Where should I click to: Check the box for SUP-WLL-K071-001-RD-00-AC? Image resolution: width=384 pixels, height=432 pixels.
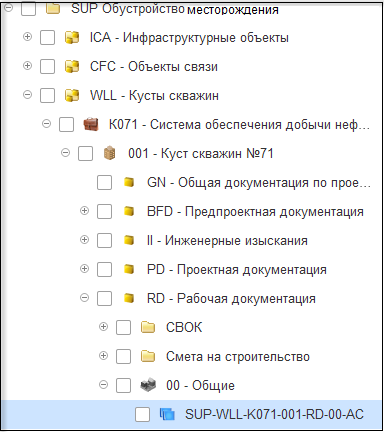(142, 414)
